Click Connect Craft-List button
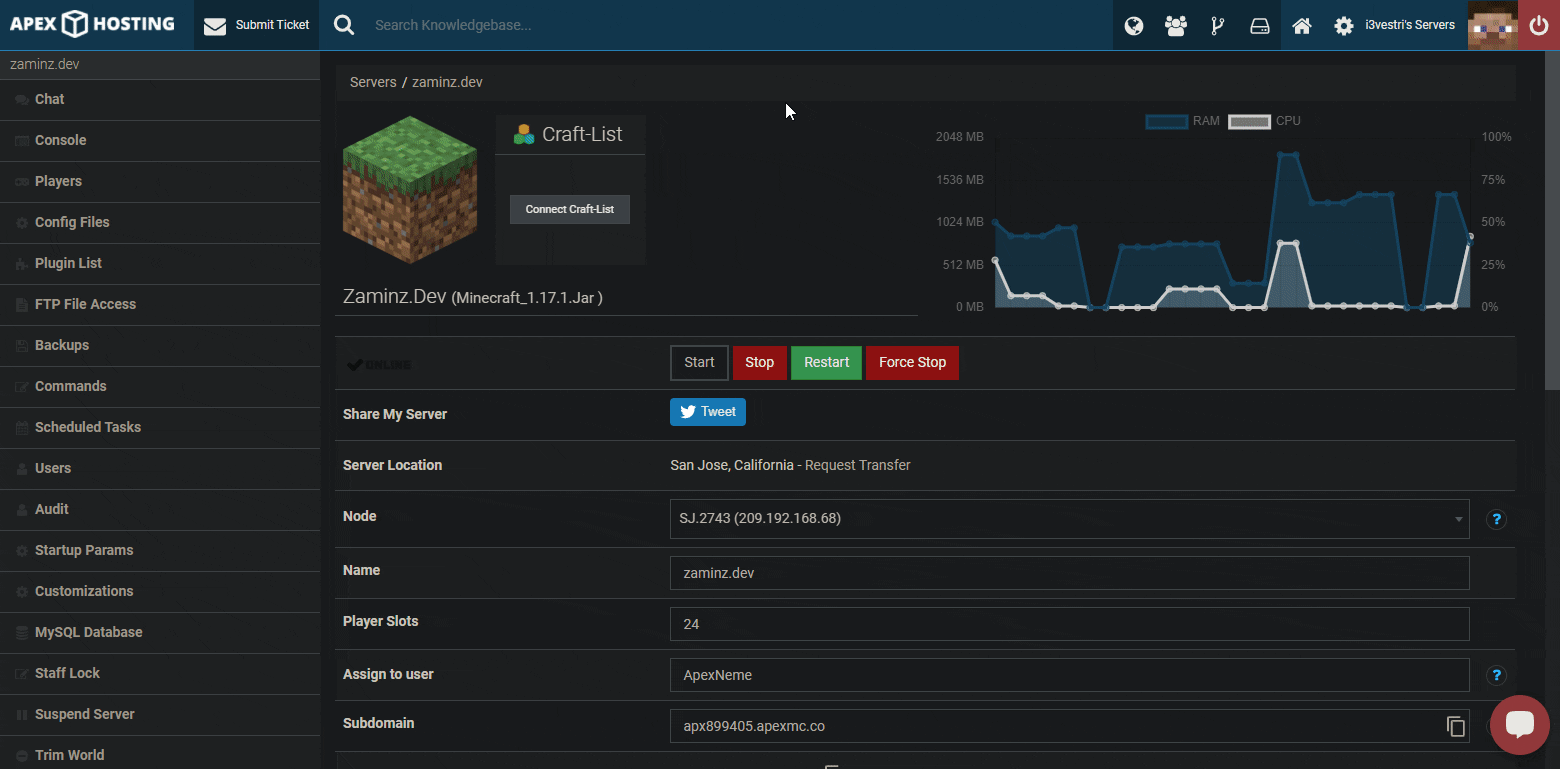 click(x=570, y=209)
